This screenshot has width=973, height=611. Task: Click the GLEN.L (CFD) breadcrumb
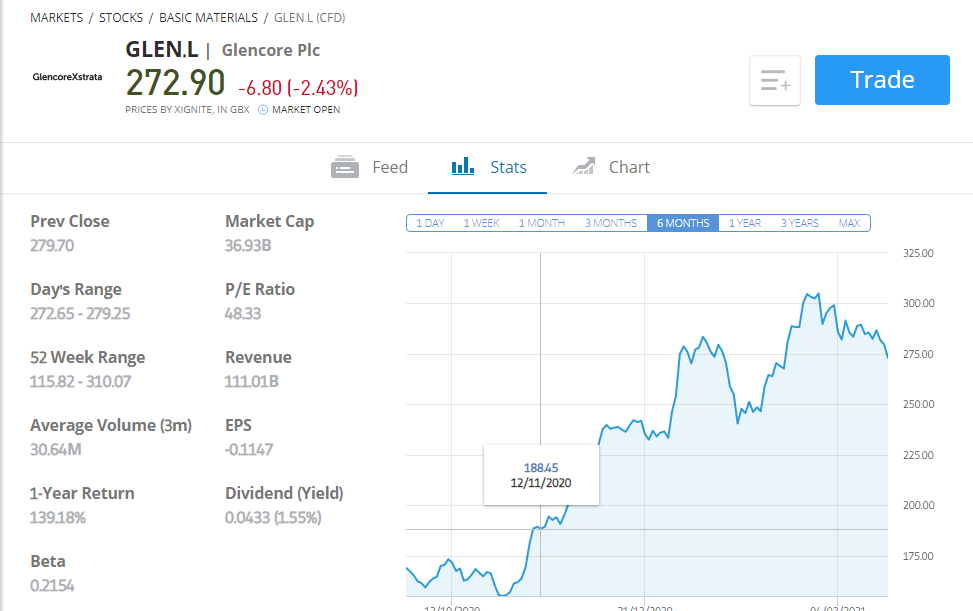(x=310, y=18)
